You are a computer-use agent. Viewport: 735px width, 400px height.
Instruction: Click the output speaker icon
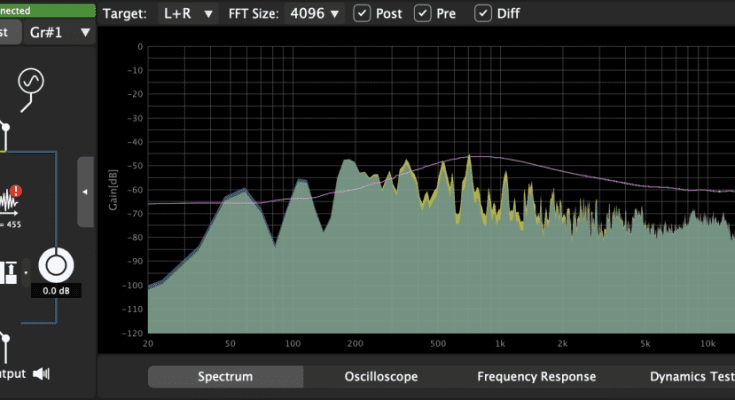41,374
